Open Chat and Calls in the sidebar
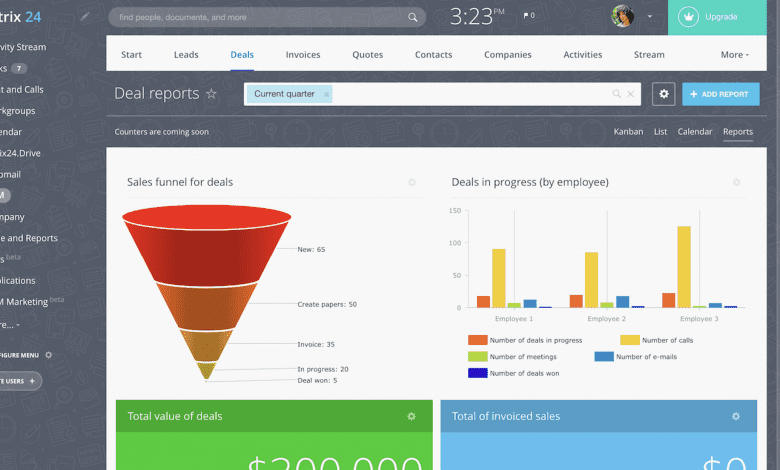Image resolution: width=780 pixels, height=470 pixels. tap(22, 90)
